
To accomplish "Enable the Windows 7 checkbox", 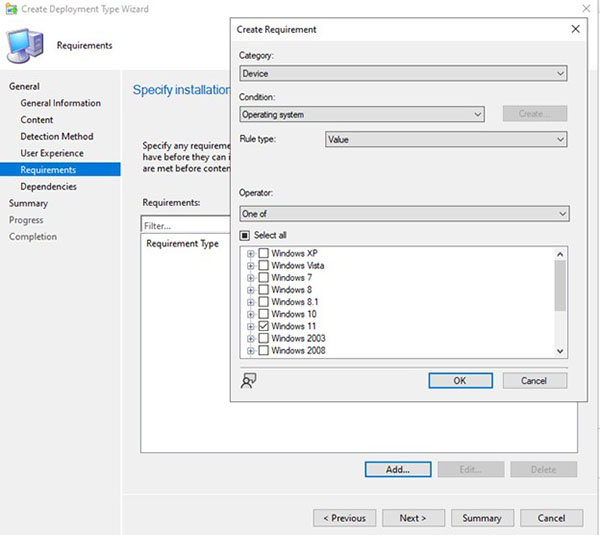I will (264, 278).
